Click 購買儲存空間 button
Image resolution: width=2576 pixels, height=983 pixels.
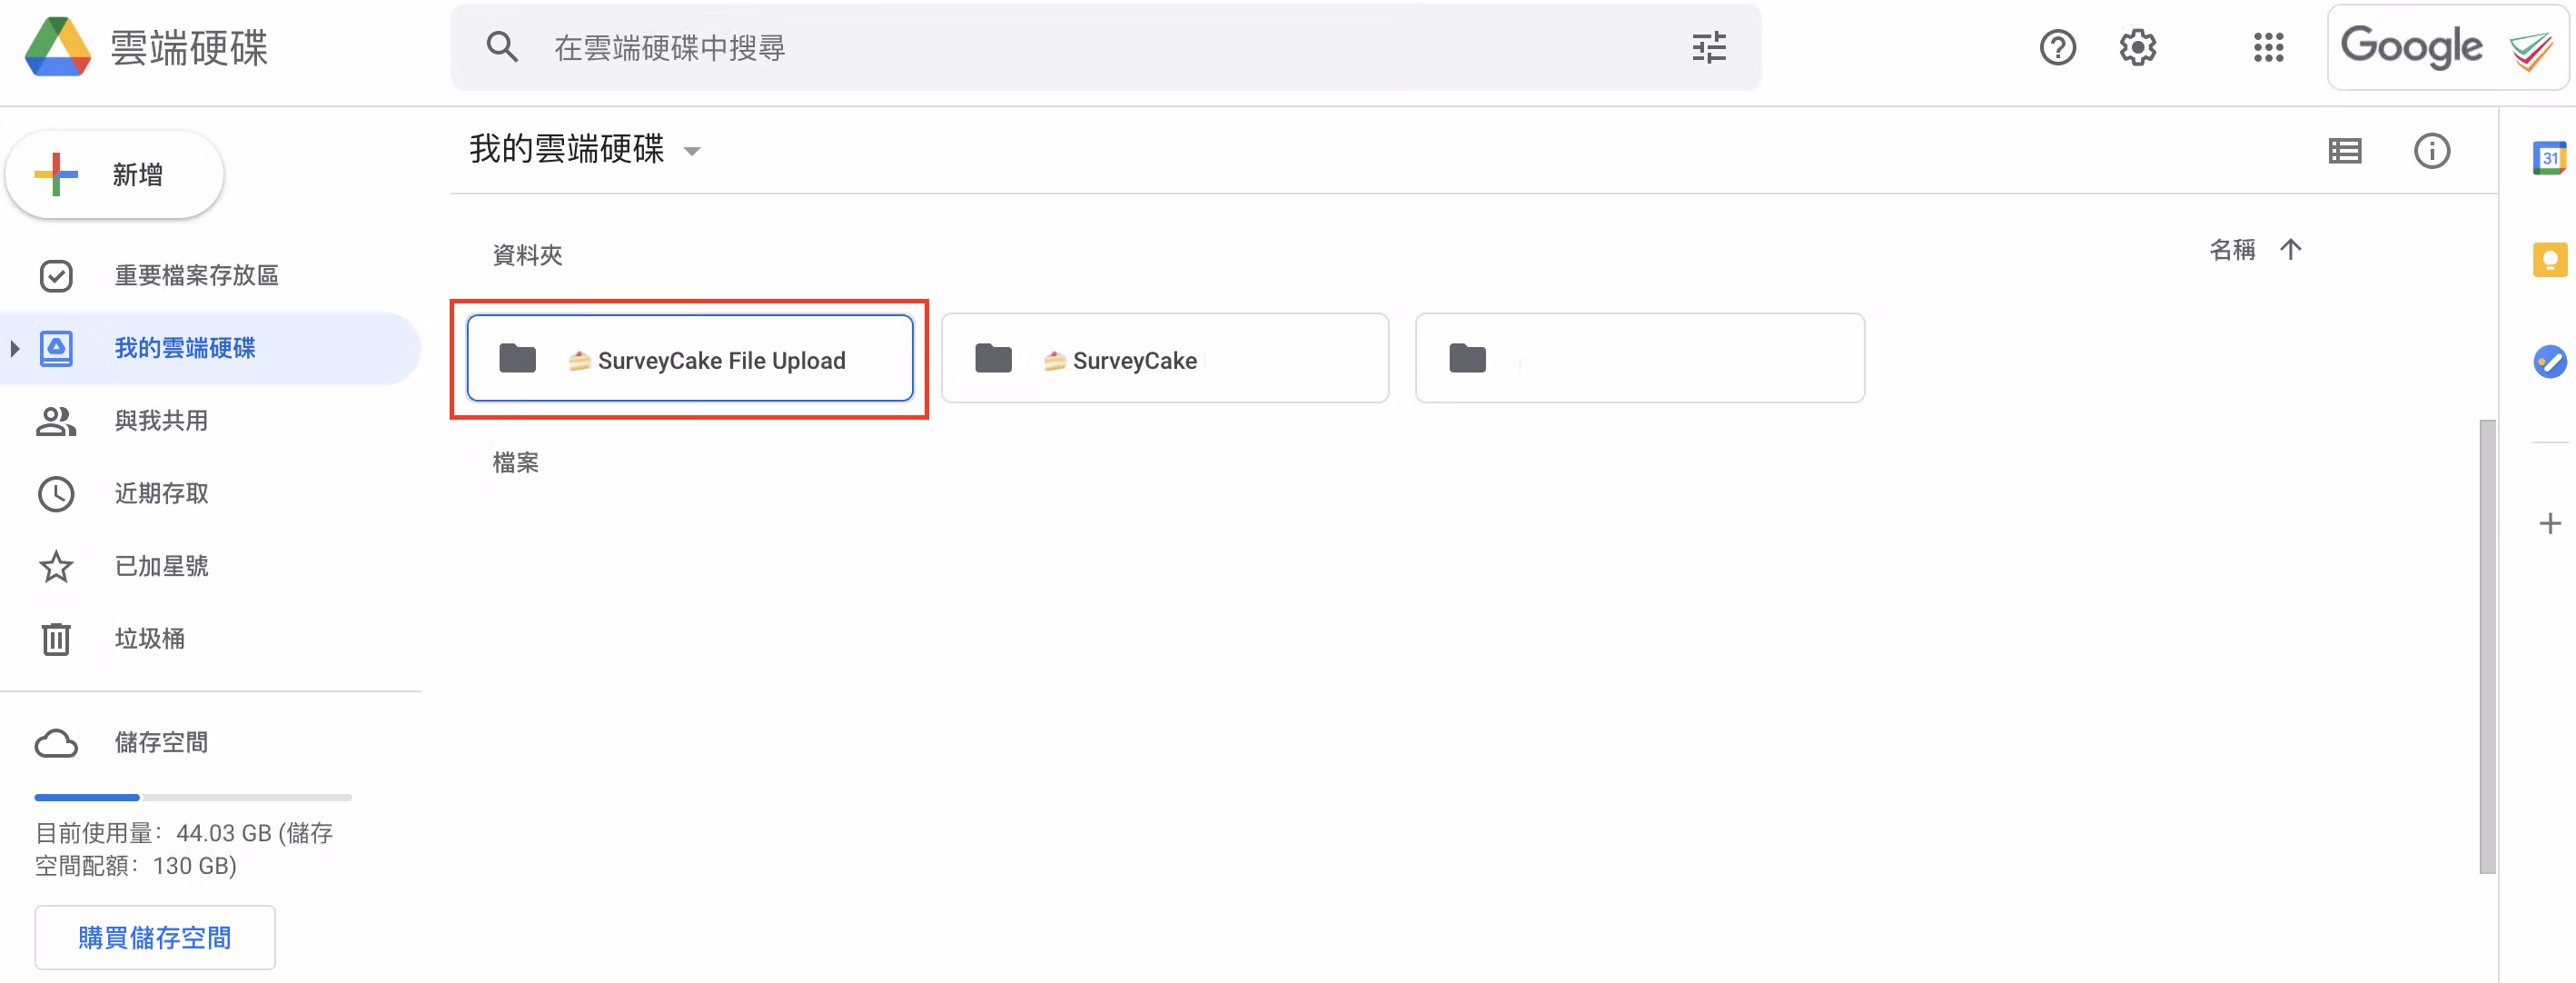coord(155,937)
